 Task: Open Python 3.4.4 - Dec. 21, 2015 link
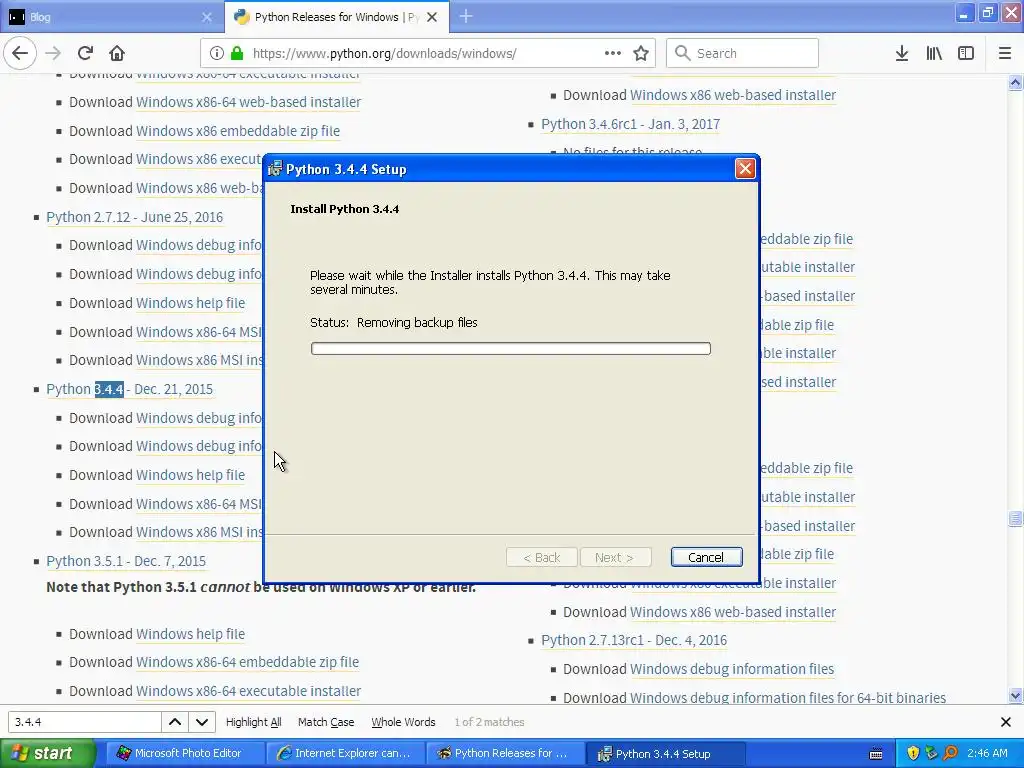point(129,389)
